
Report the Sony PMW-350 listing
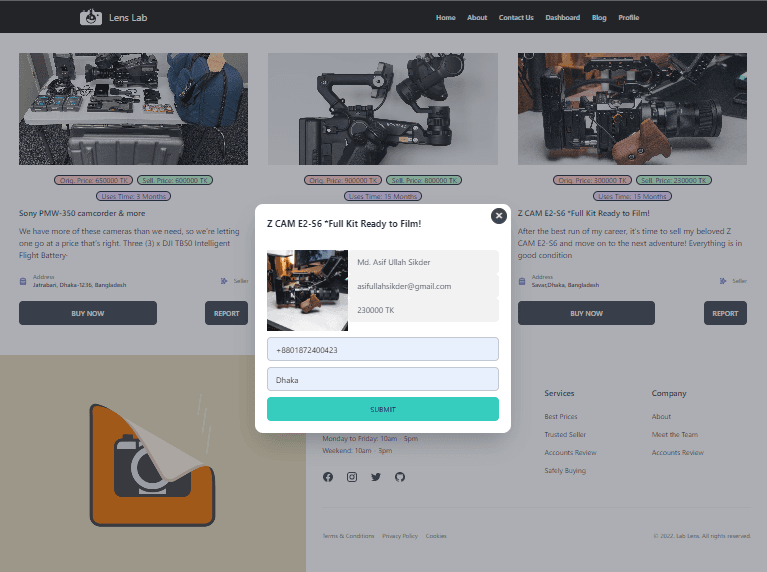226,313
